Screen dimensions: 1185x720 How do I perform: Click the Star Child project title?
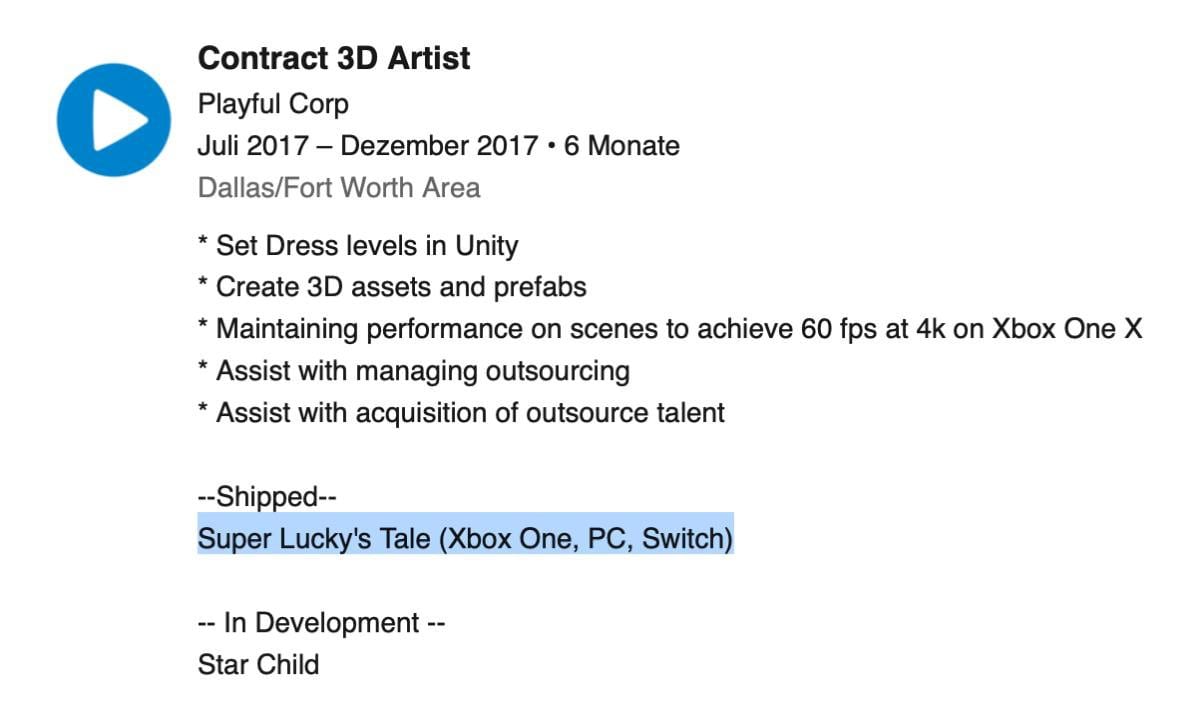click(x=258, y=665)
